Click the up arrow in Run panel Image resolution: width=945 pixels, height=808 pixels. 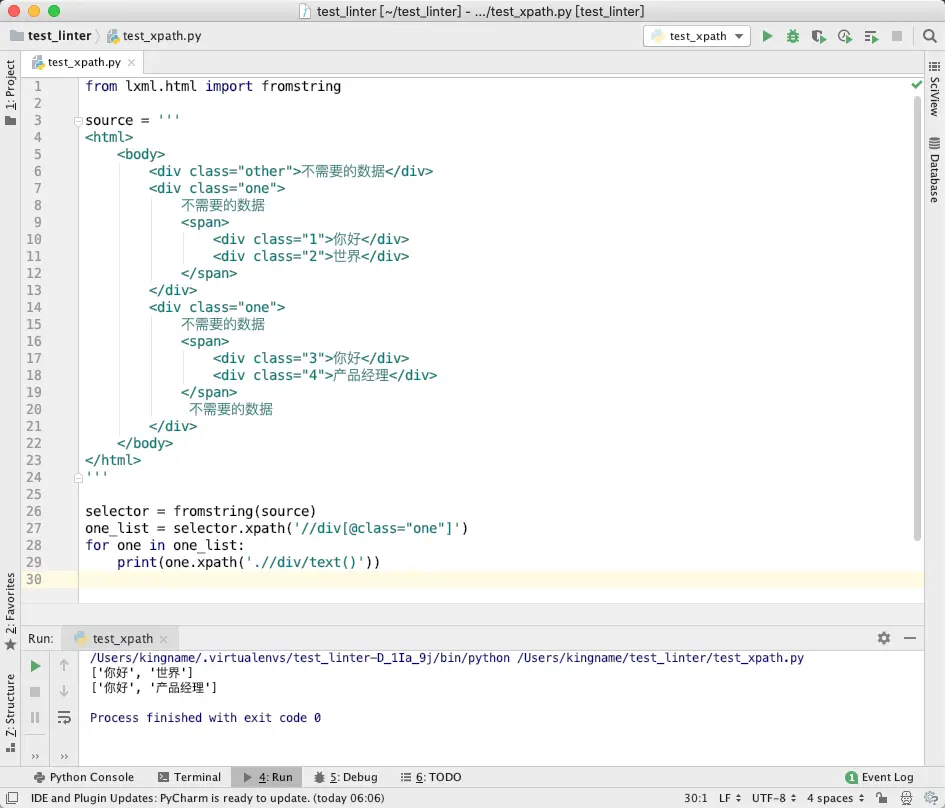coord(64,666)
